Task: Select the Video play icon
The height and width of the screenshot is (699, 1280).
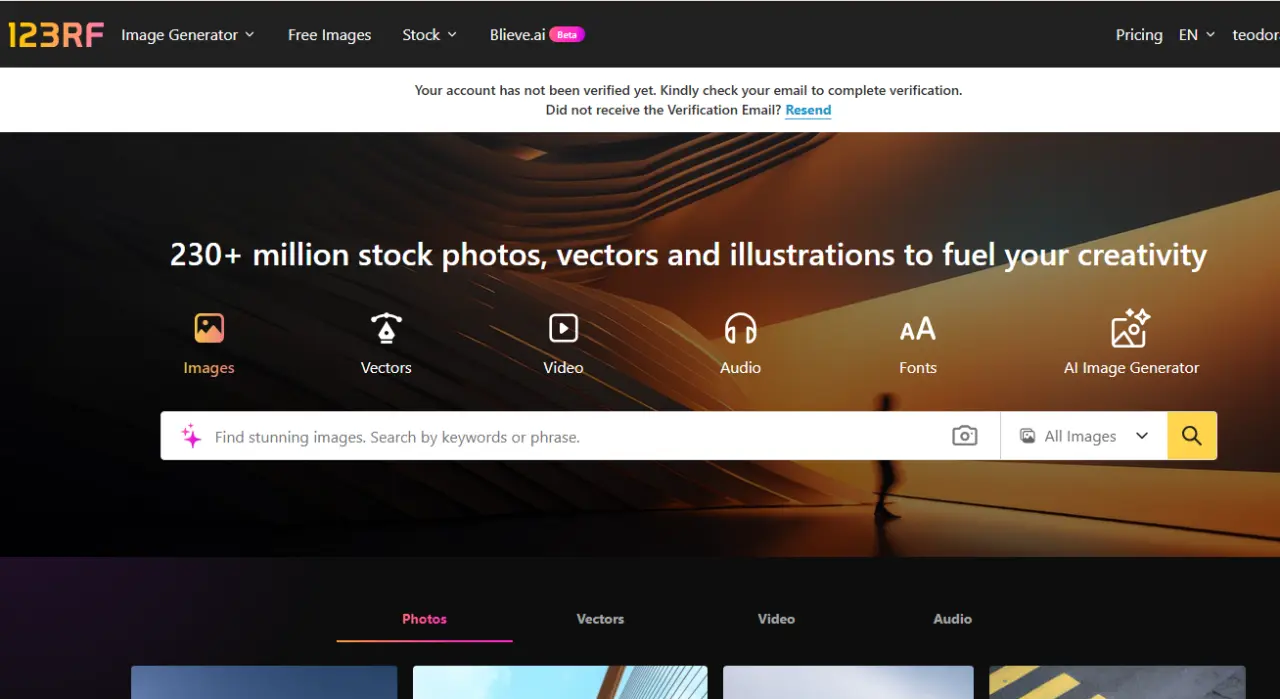Action: (x=563, y=328)
